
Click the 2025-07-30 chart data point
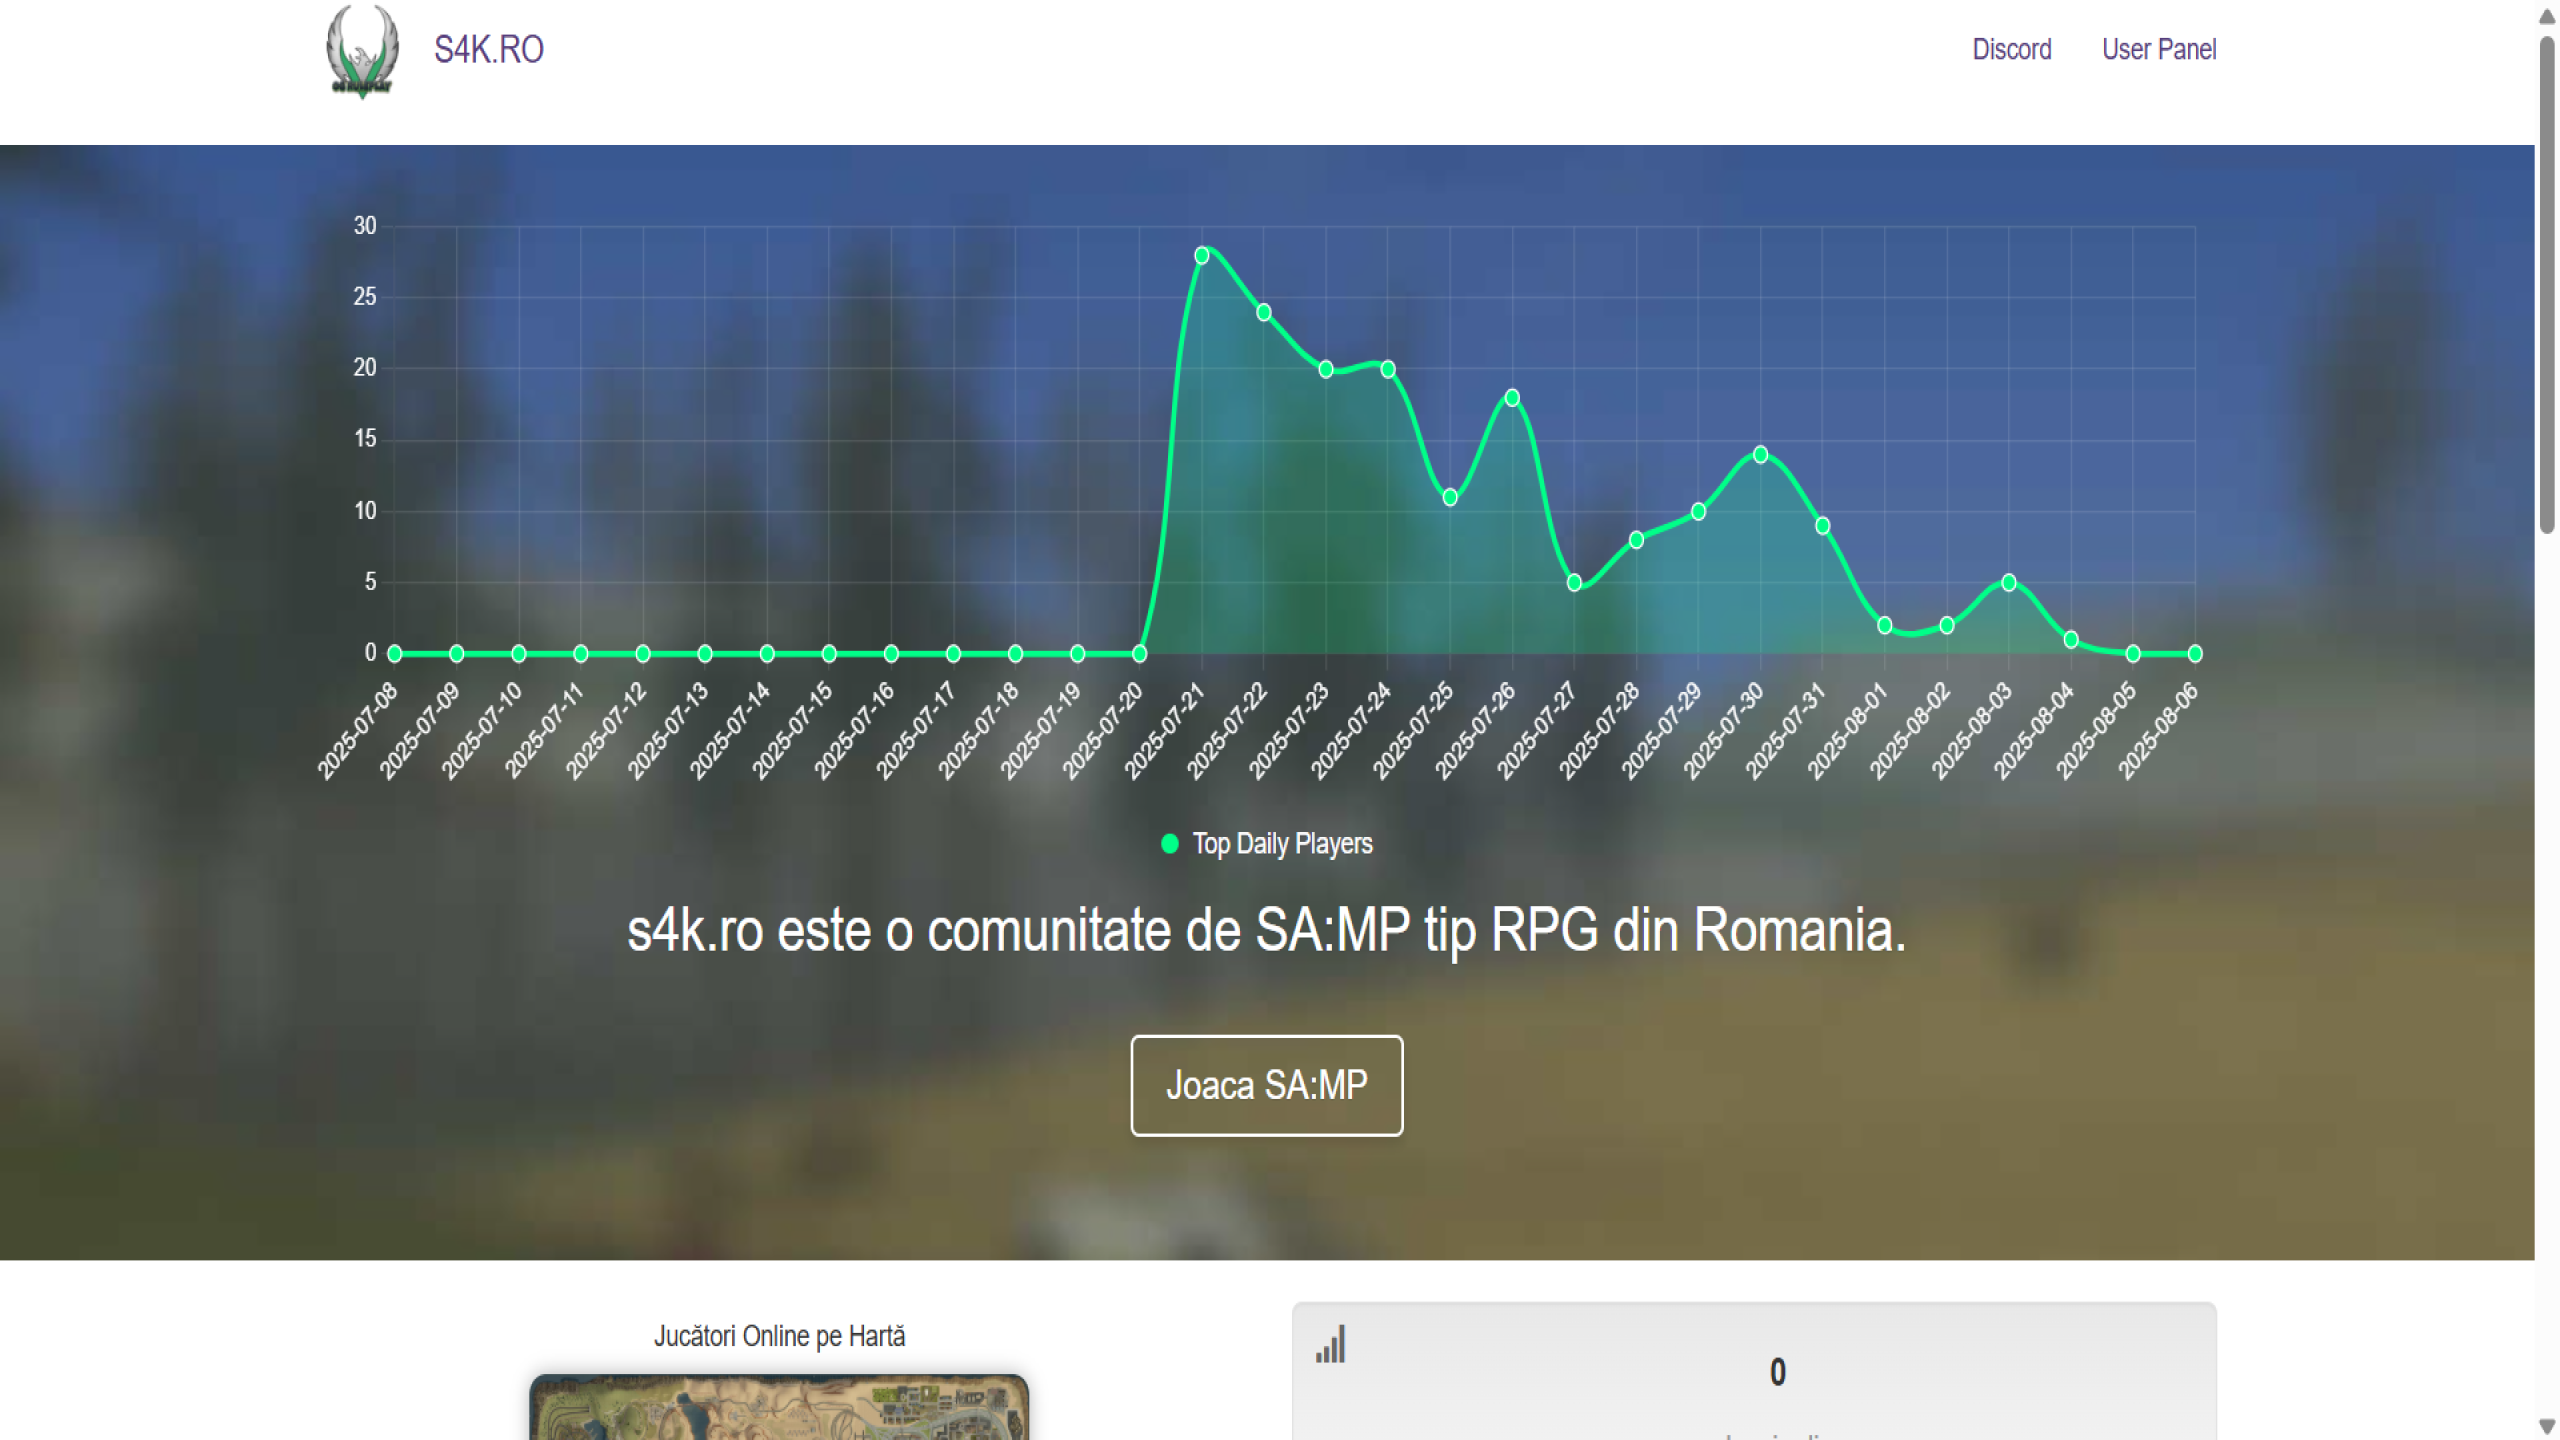pyautogui.click(x=1761, y=455)
